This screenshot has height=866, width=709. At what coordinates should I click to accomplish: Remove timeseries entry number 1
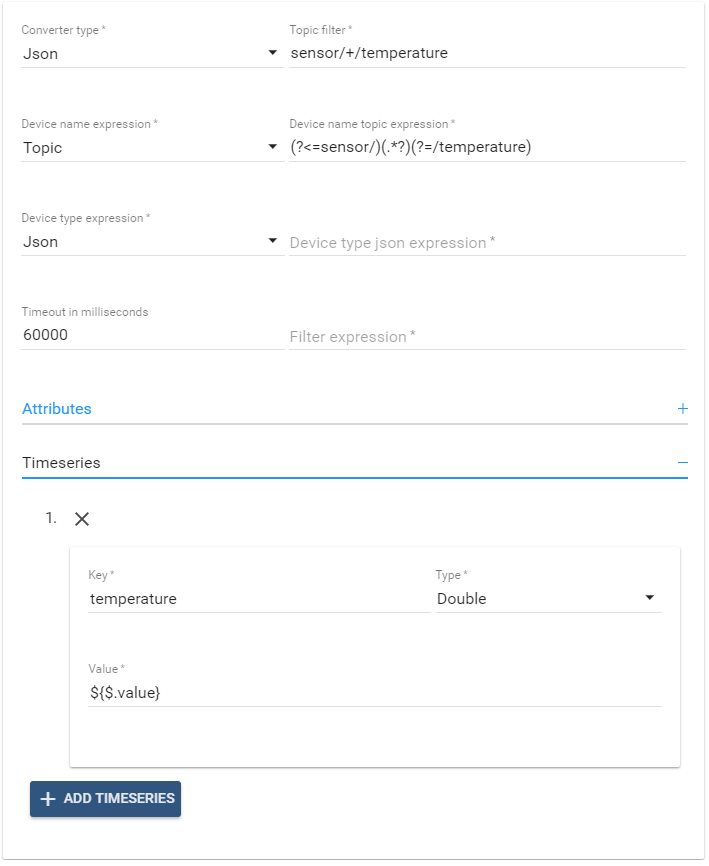coord(82,519)
